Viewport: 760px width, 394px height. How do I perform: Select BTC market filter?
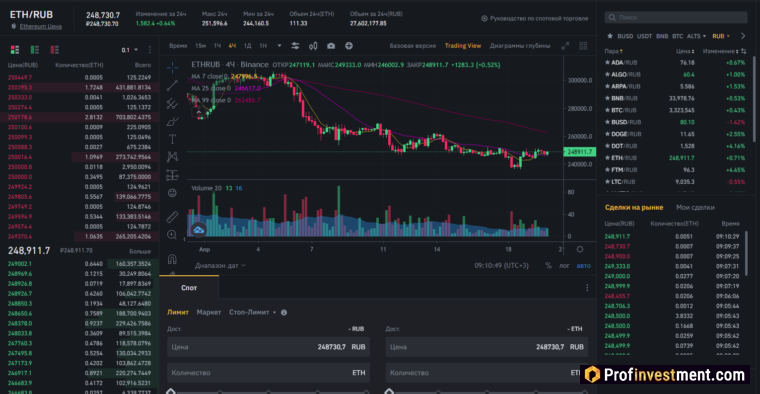(x=678, y=36)
